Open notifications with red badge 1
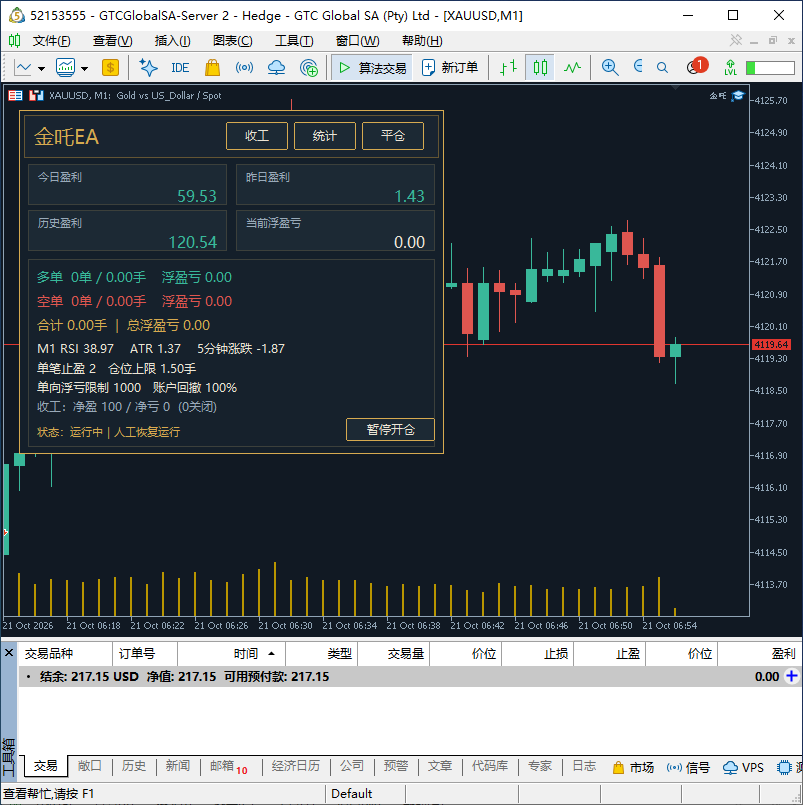This screenshot has height=805, width=803. tap(697, 67)
